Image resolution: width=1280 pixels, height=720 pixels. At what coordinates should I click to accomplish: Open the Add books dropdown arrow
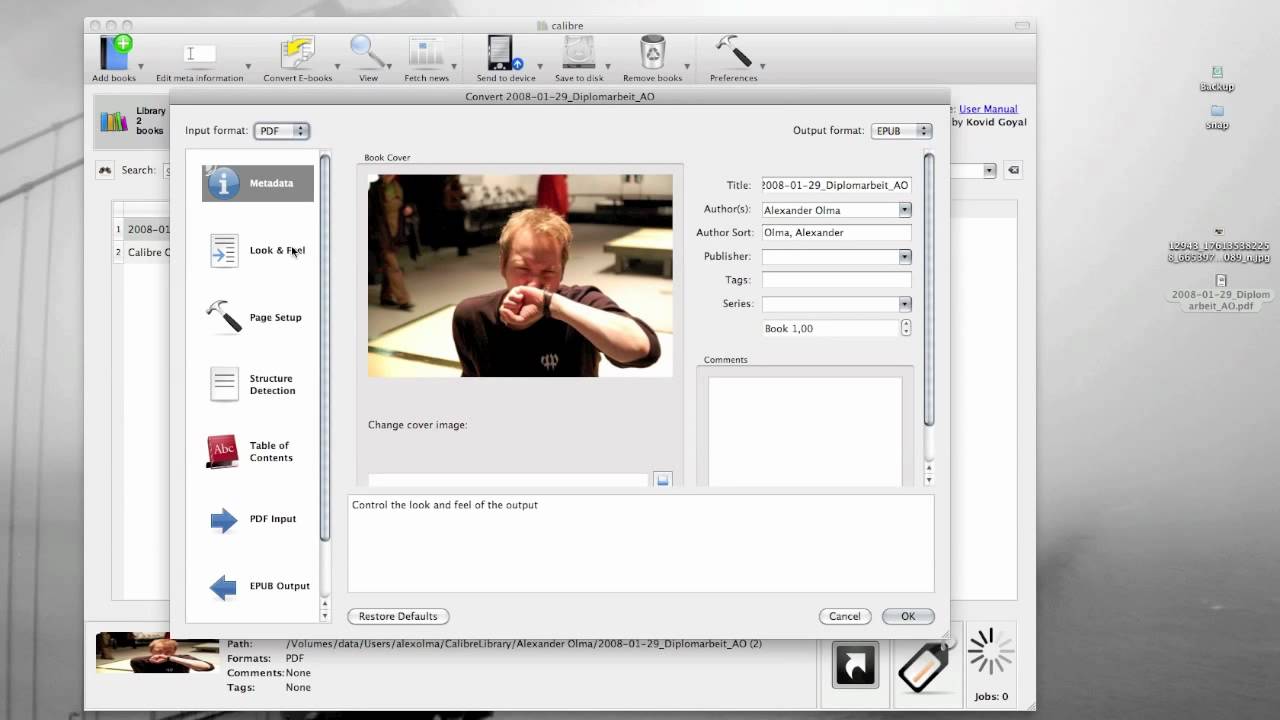tap(141, 67)
